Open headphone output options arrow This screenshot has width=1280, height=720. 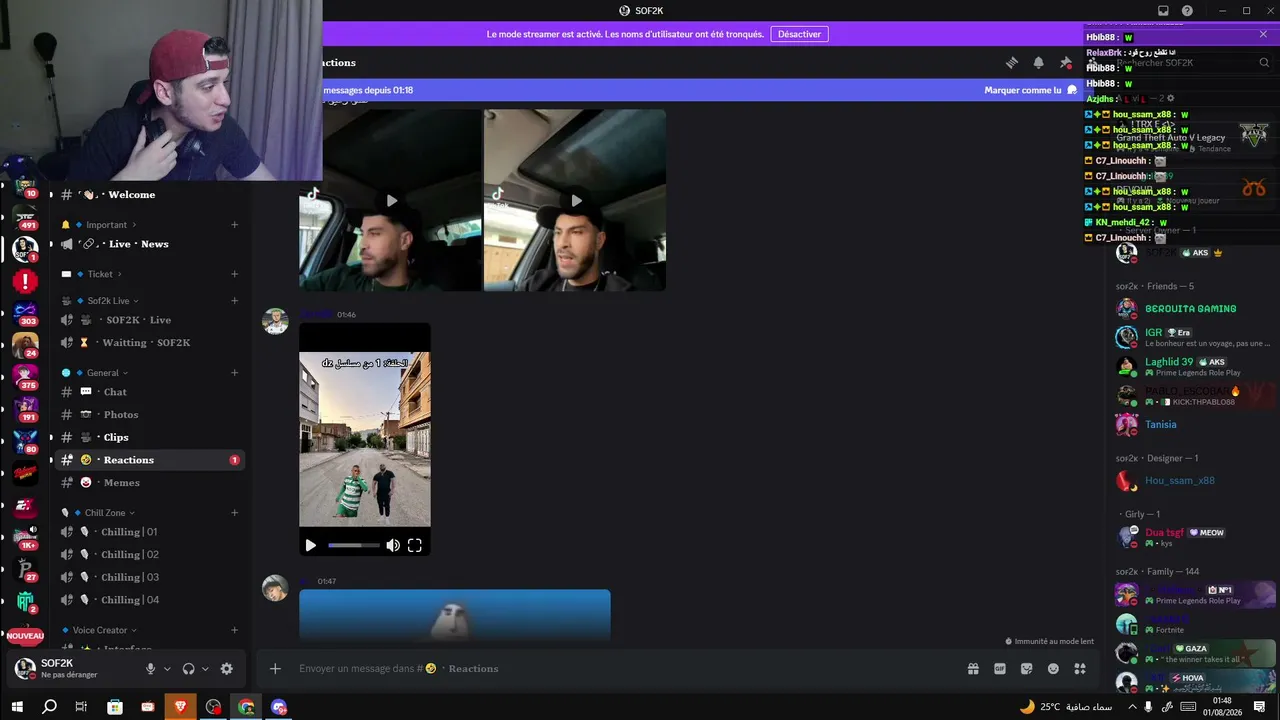coord(205,669)
